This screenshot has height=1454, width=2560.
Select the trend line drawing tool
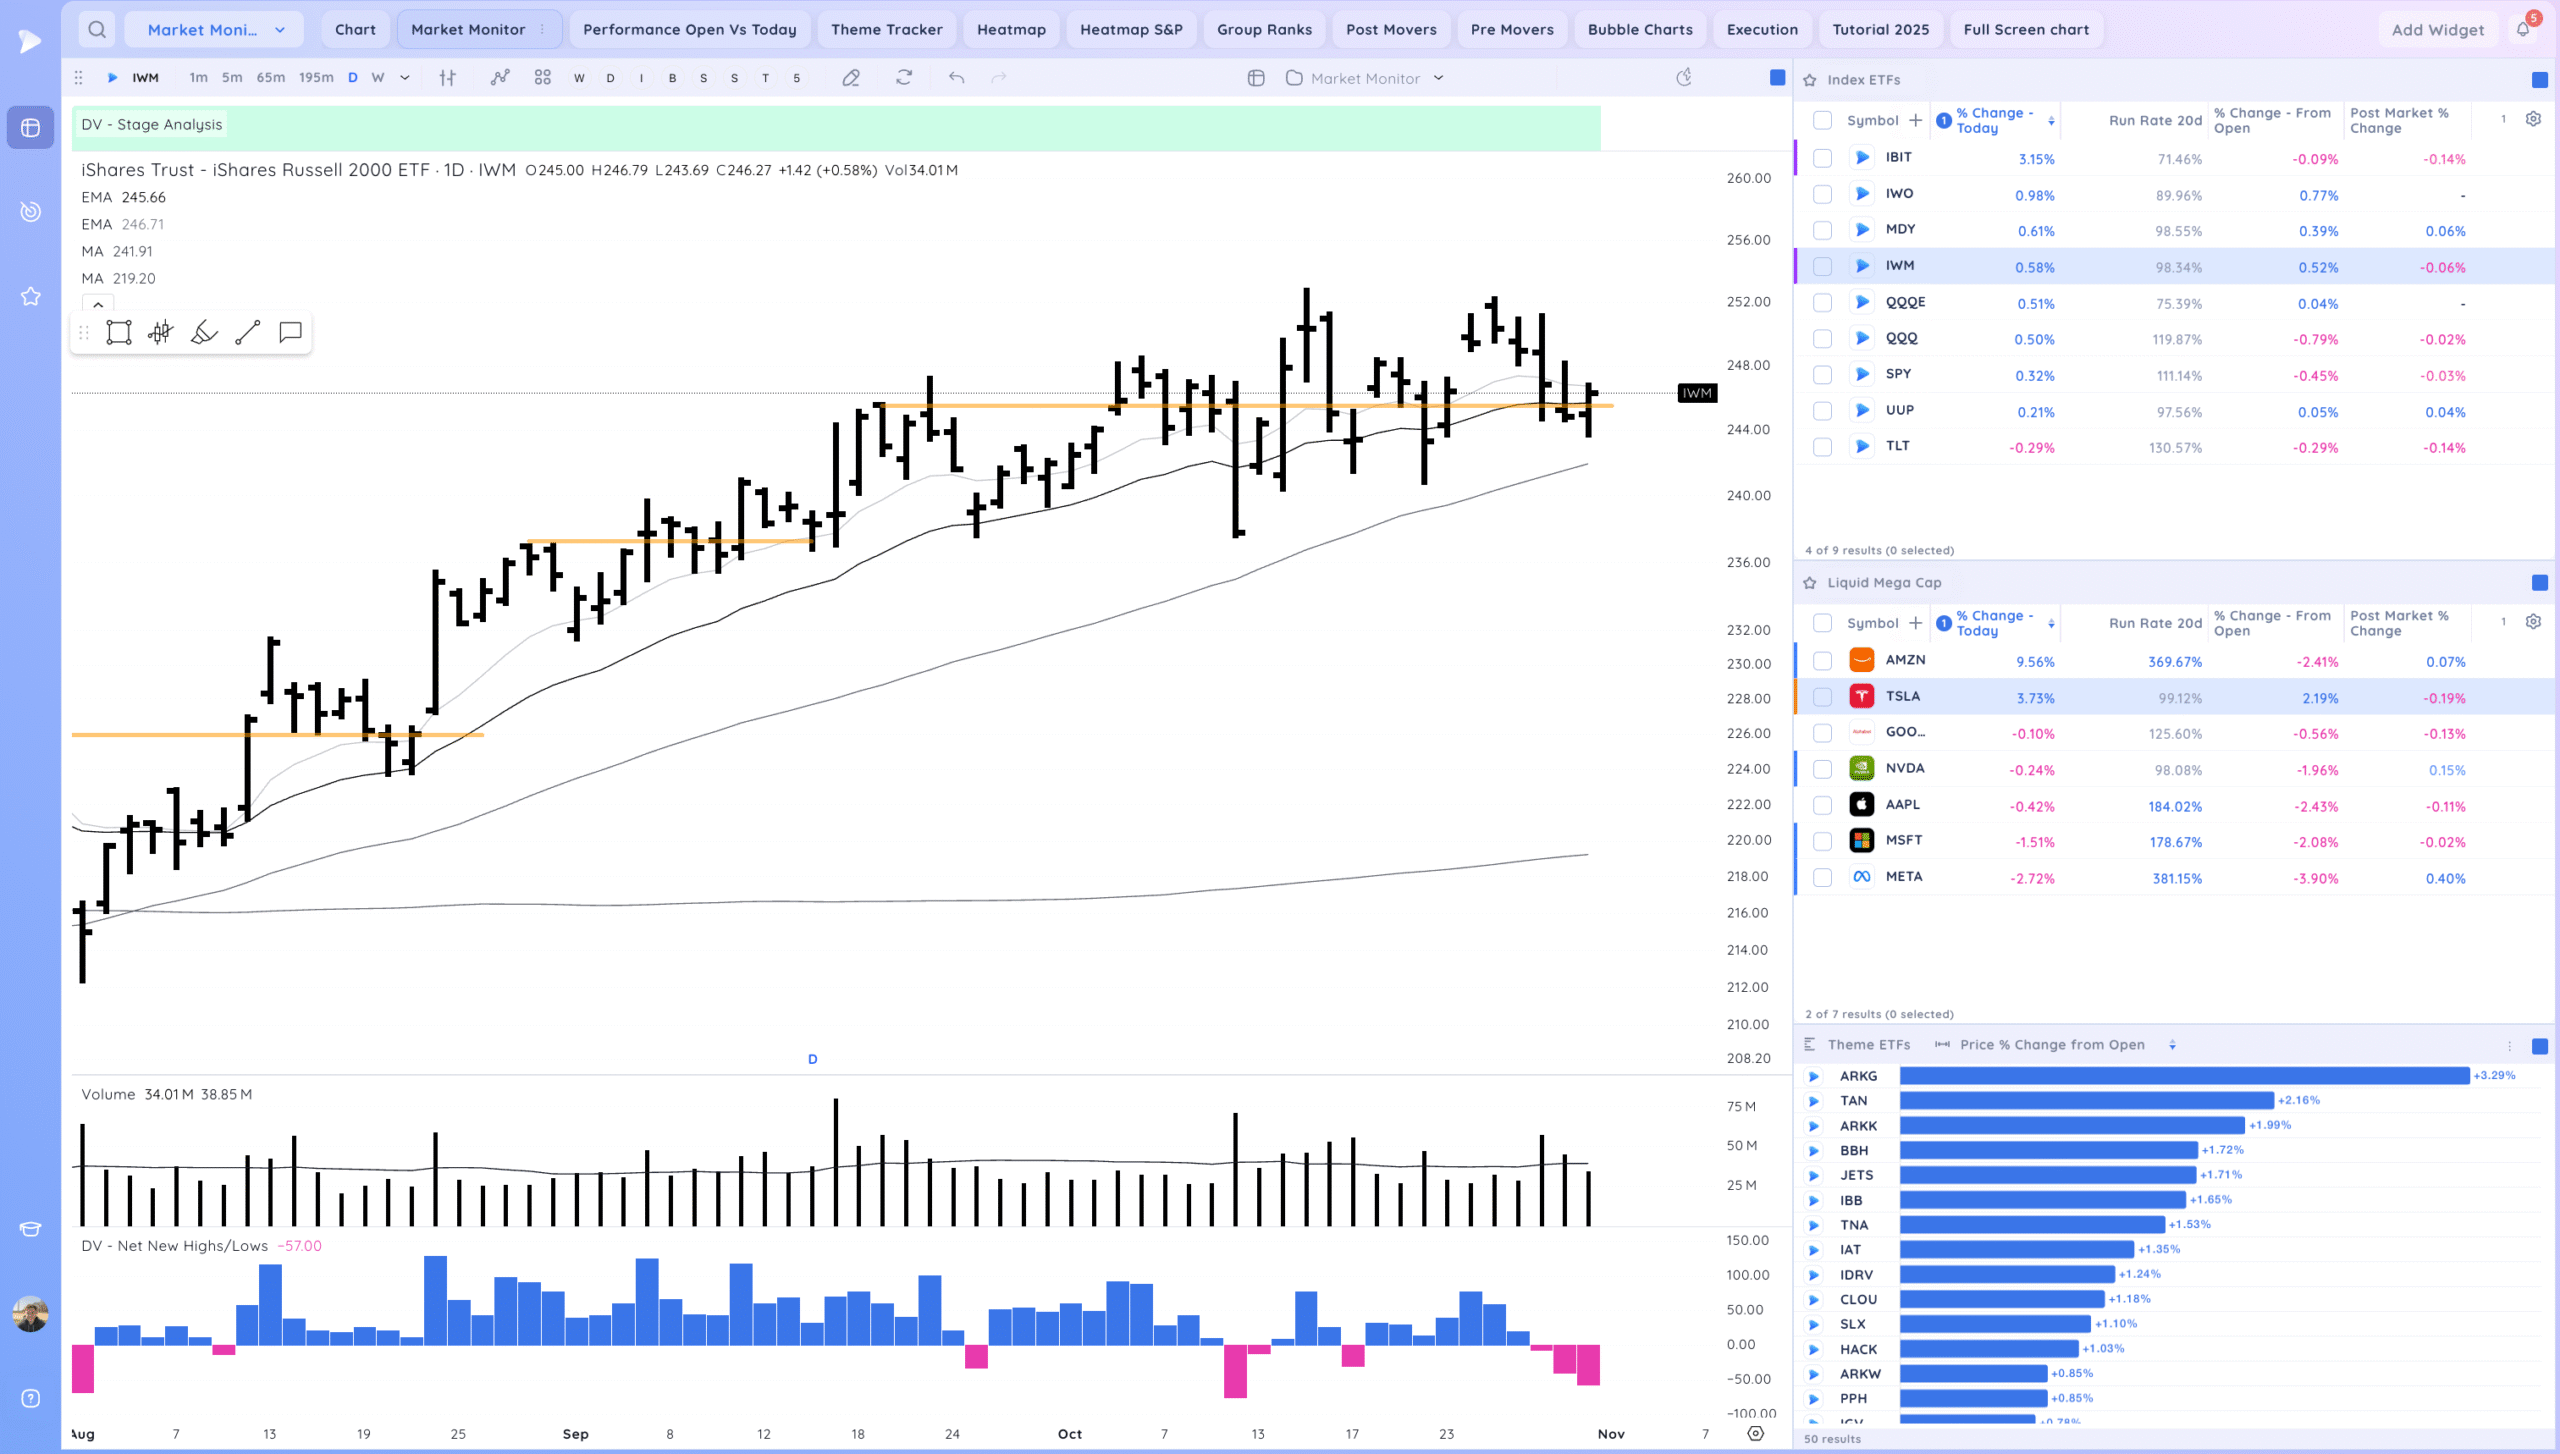[248, 332]
